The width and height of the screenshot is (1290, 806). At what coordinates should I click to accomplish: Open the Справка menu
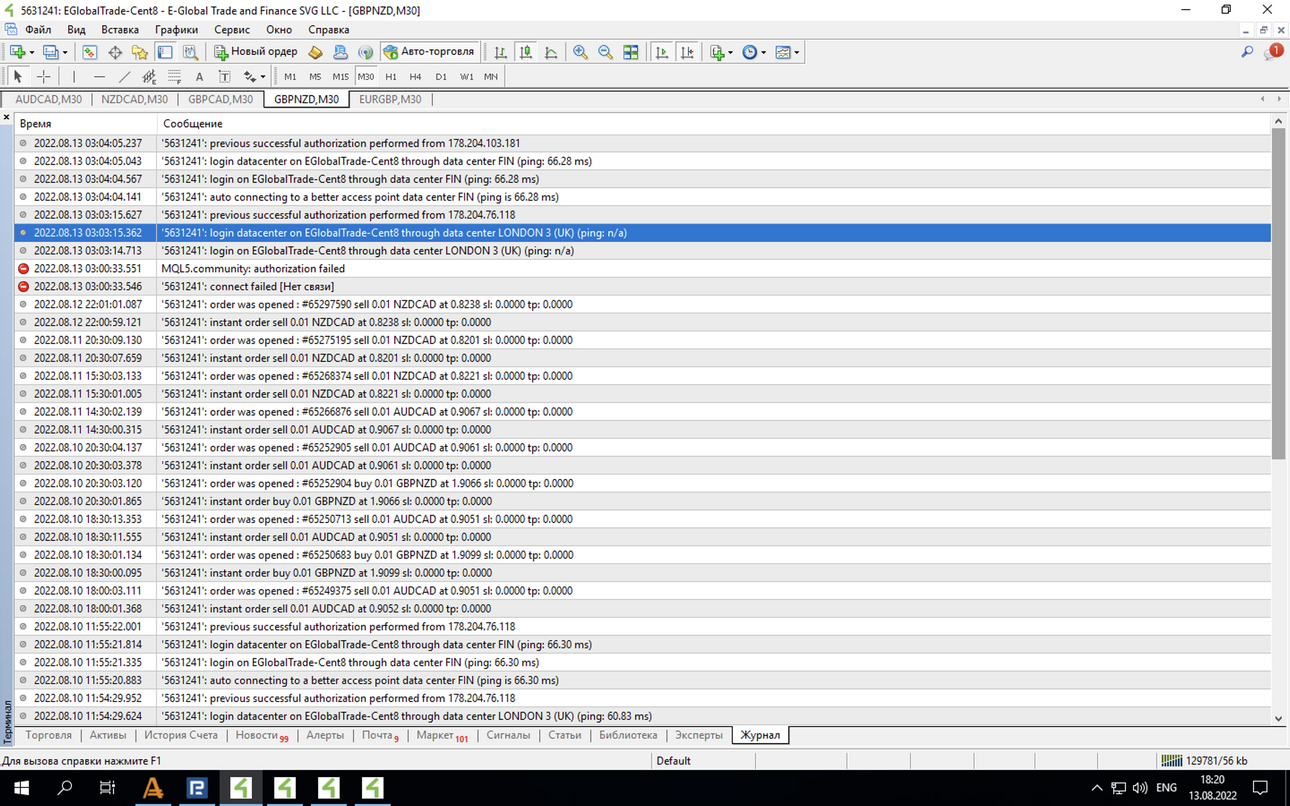pos(329,30)
